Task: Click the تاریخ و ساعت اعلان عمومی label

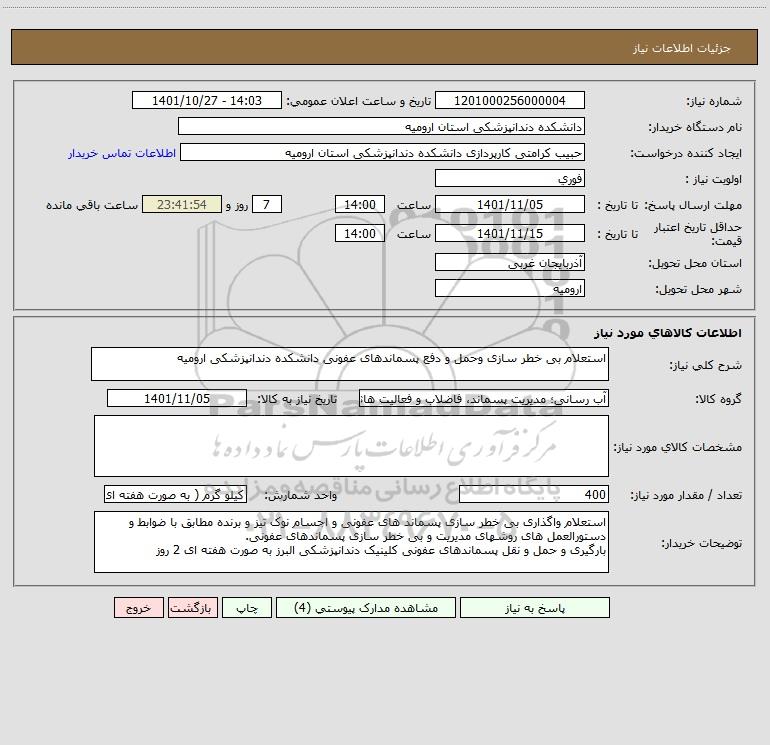Action: click(x=358, y=101)
